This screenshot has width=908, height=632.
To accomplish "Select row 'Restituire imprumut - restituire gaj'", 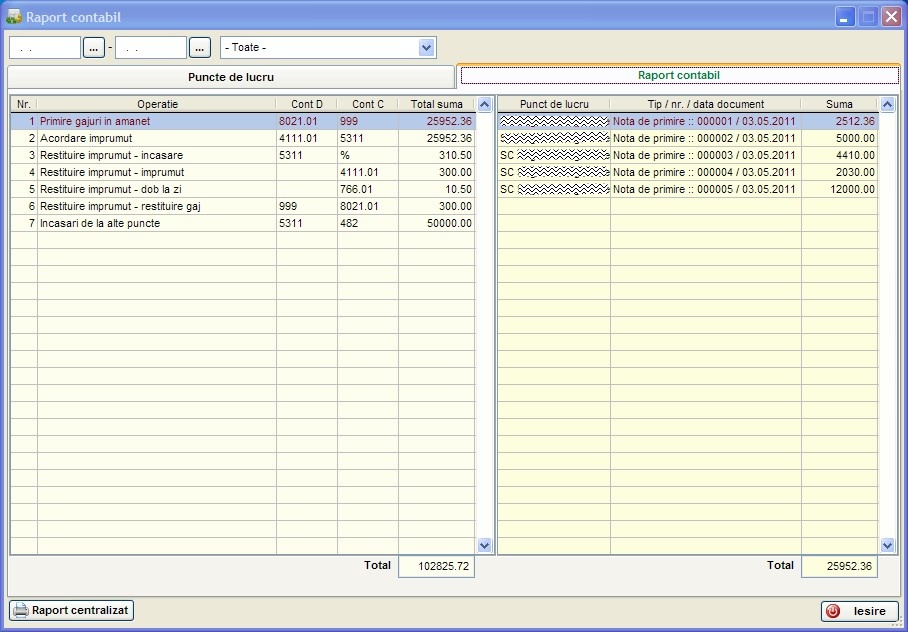I will [243, 206].
